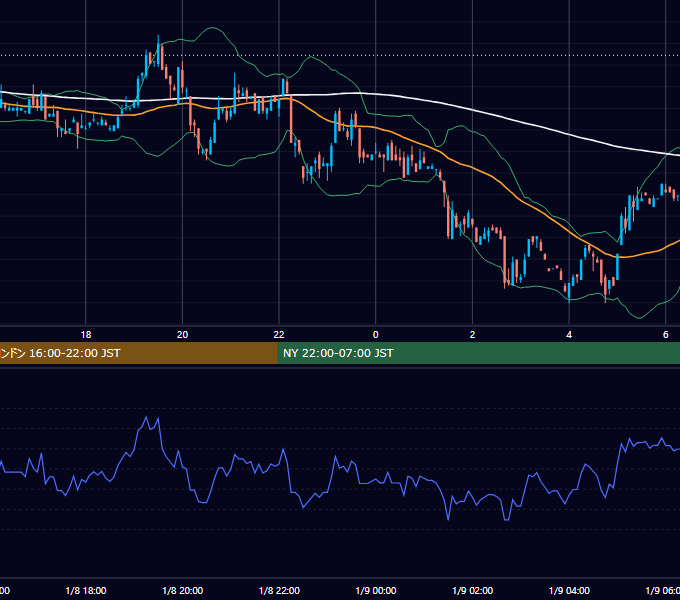Click the "1/8 20:00" date label

coord(183,591)
